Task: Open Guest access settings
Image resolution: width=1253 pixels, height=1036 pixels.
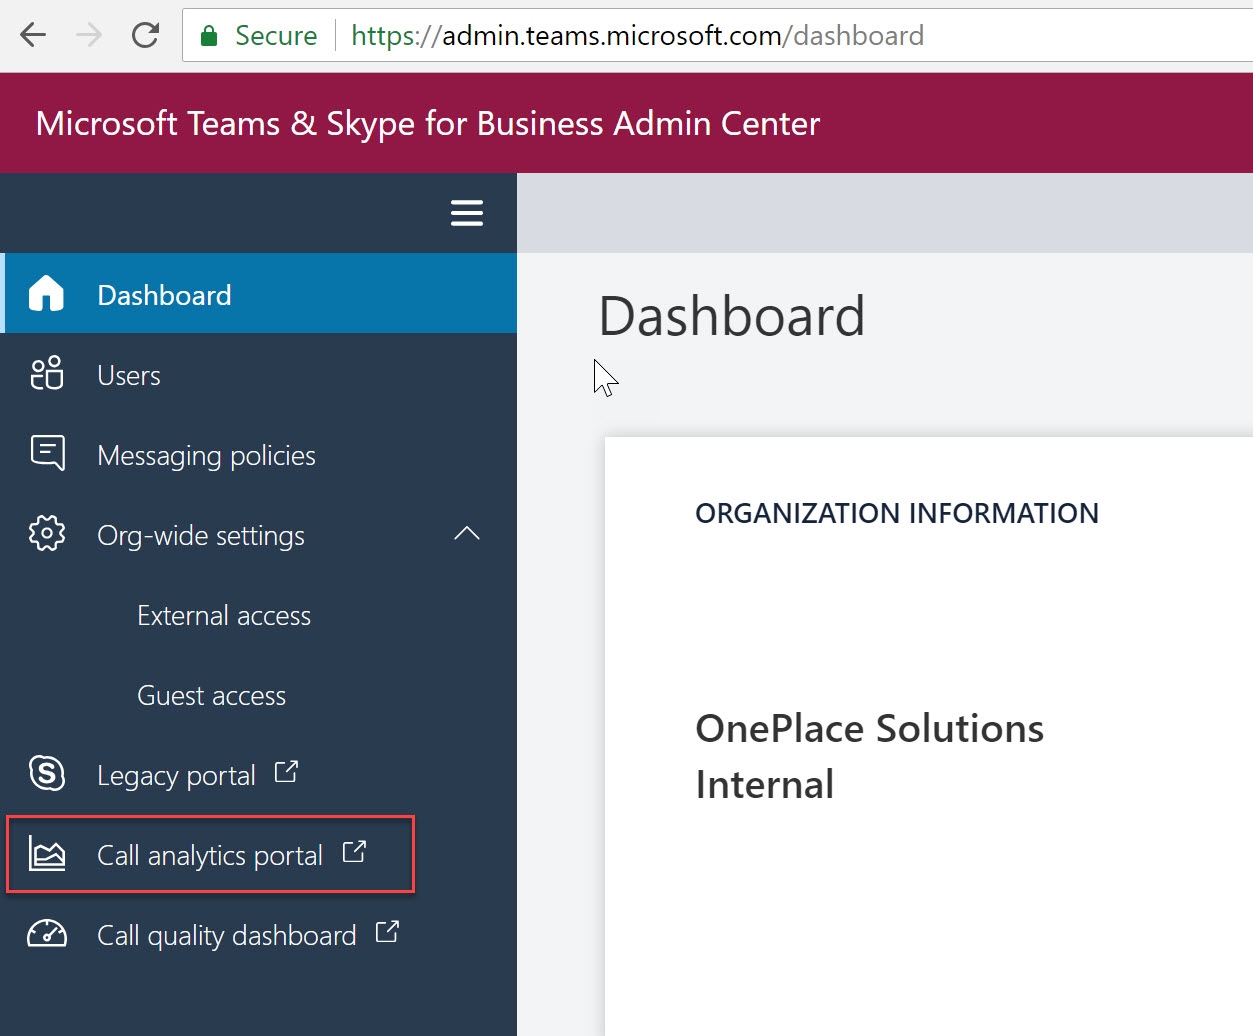Action: pyautogui.click(x=211, y=696)
